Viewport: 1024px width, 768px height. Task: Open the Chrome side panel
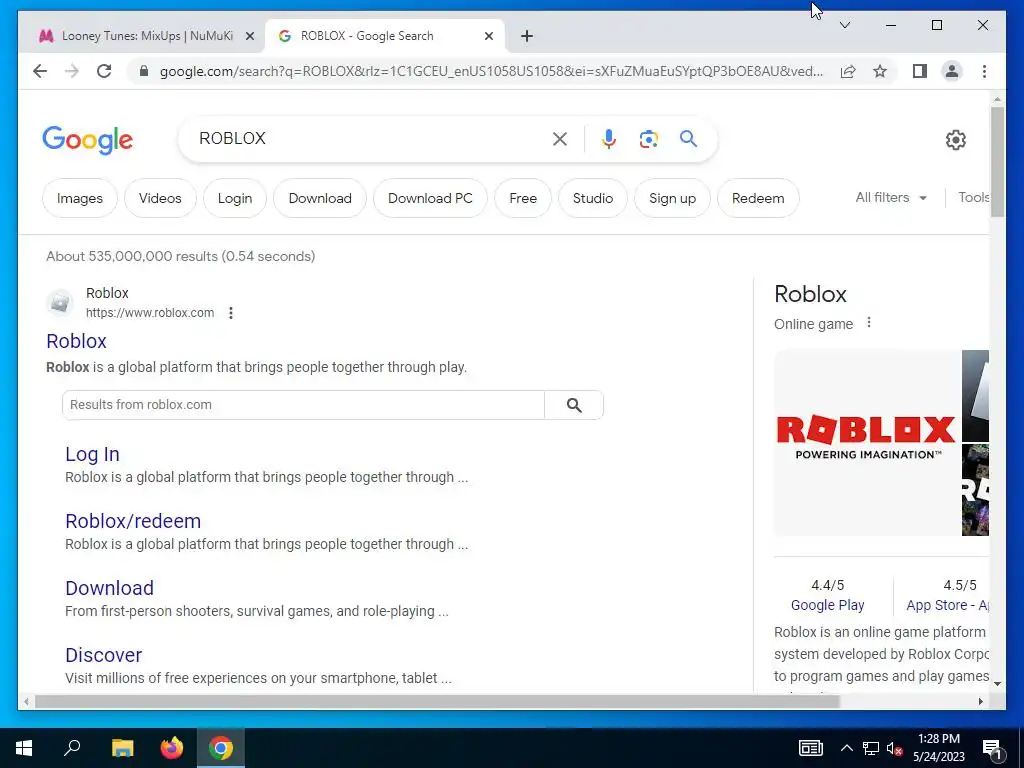[920, 71]
